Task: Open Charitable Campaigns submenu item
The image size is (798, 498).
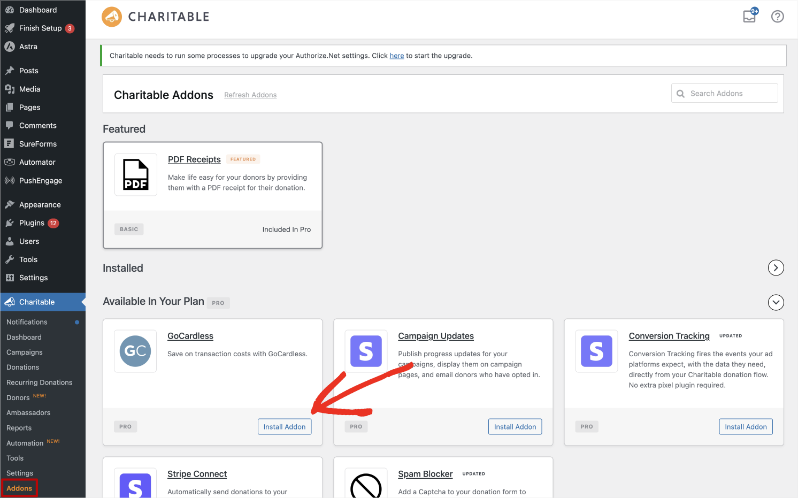Action: click(24, 352)
